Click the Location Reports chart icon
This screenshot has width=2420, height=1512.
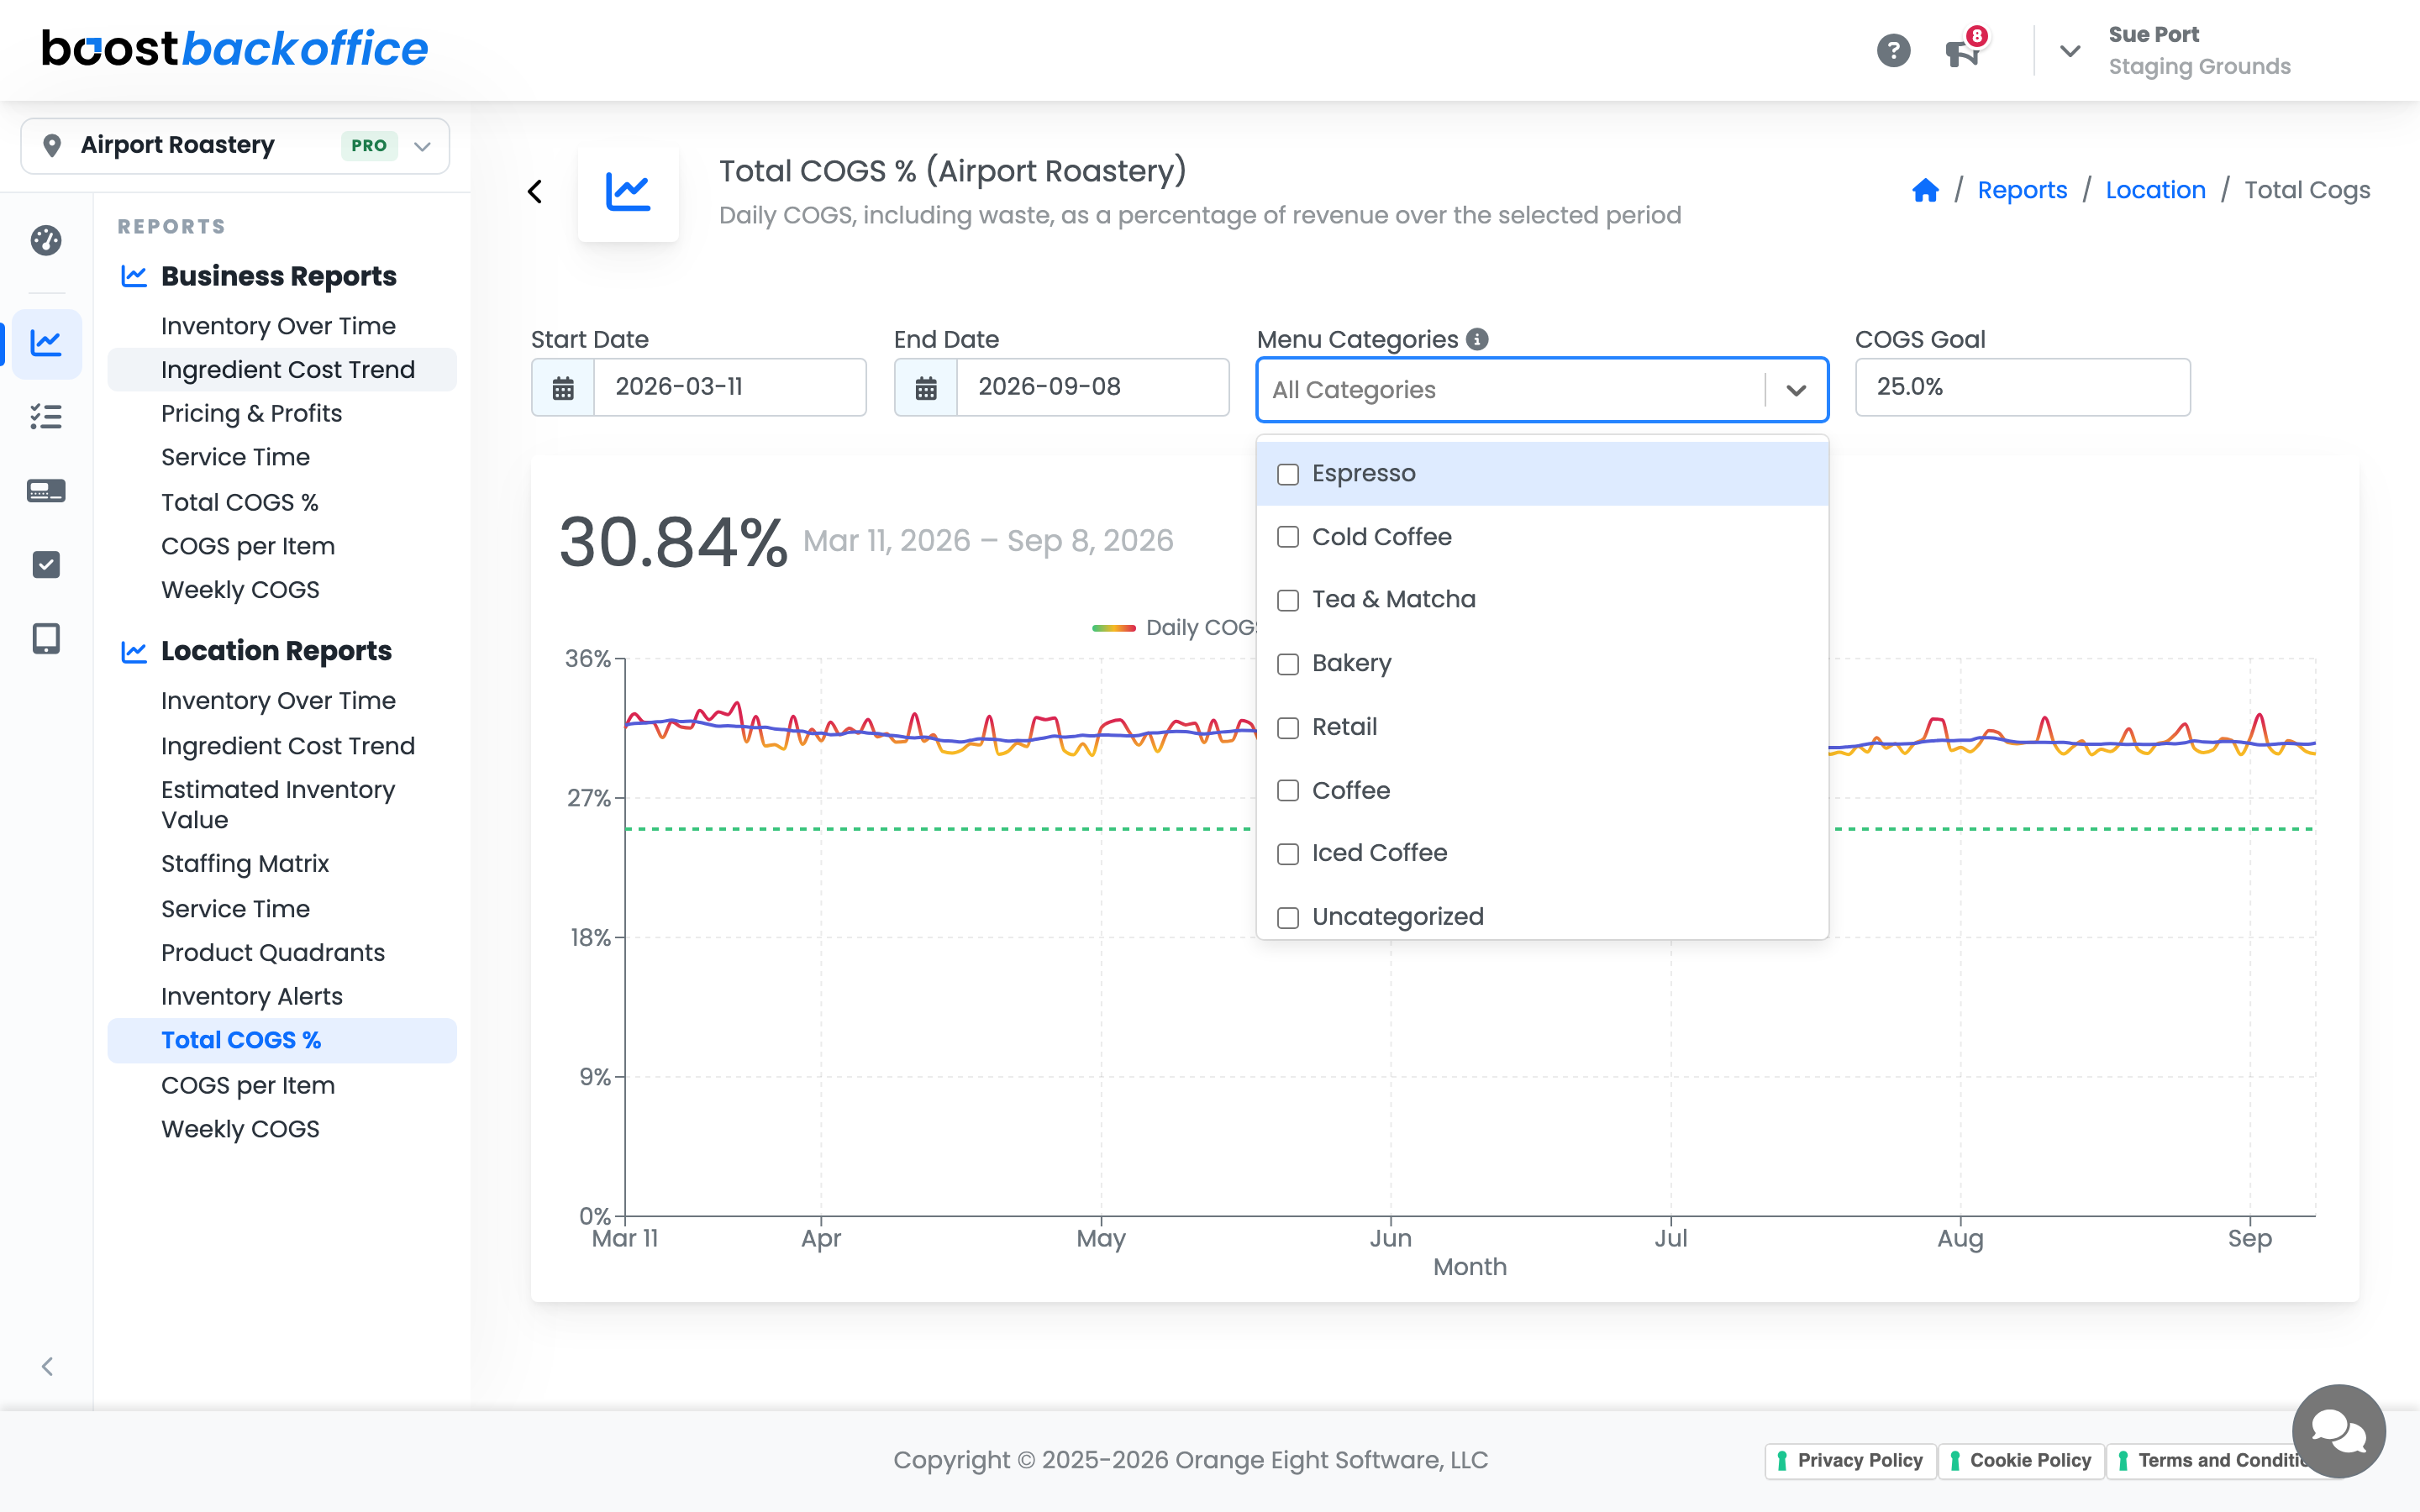[x=134, y=651]
